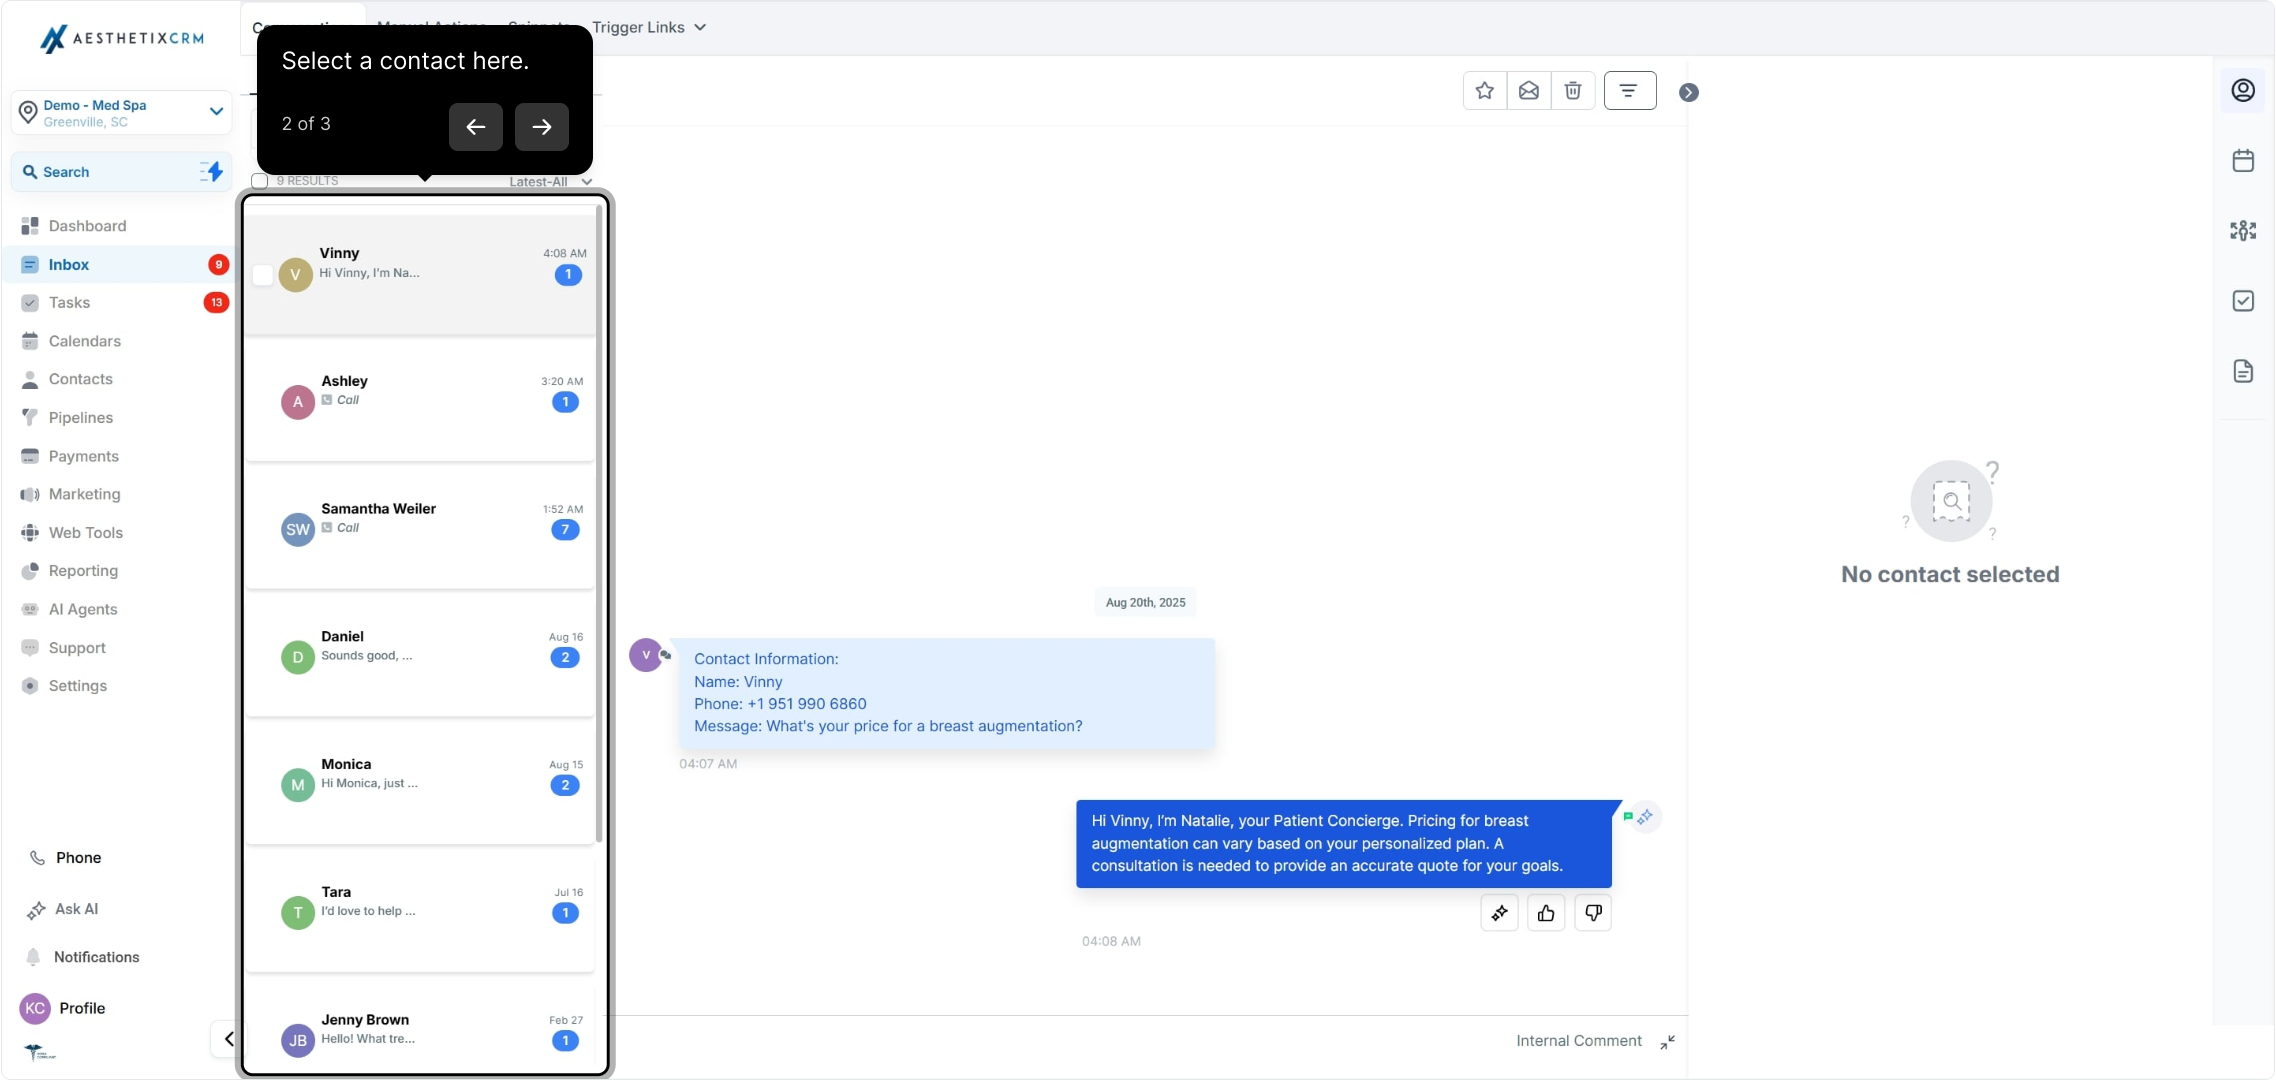Tick the select-all results checkbox
2276x1080 pixels.
point(260,181)
